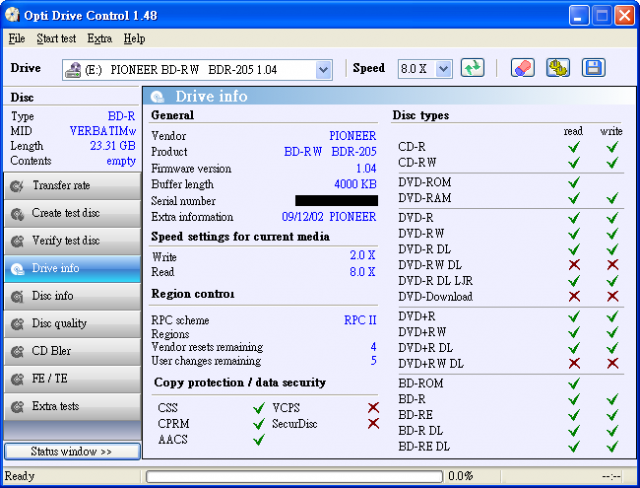Click the VCPS red cross mark

click(x=373, y=407)
